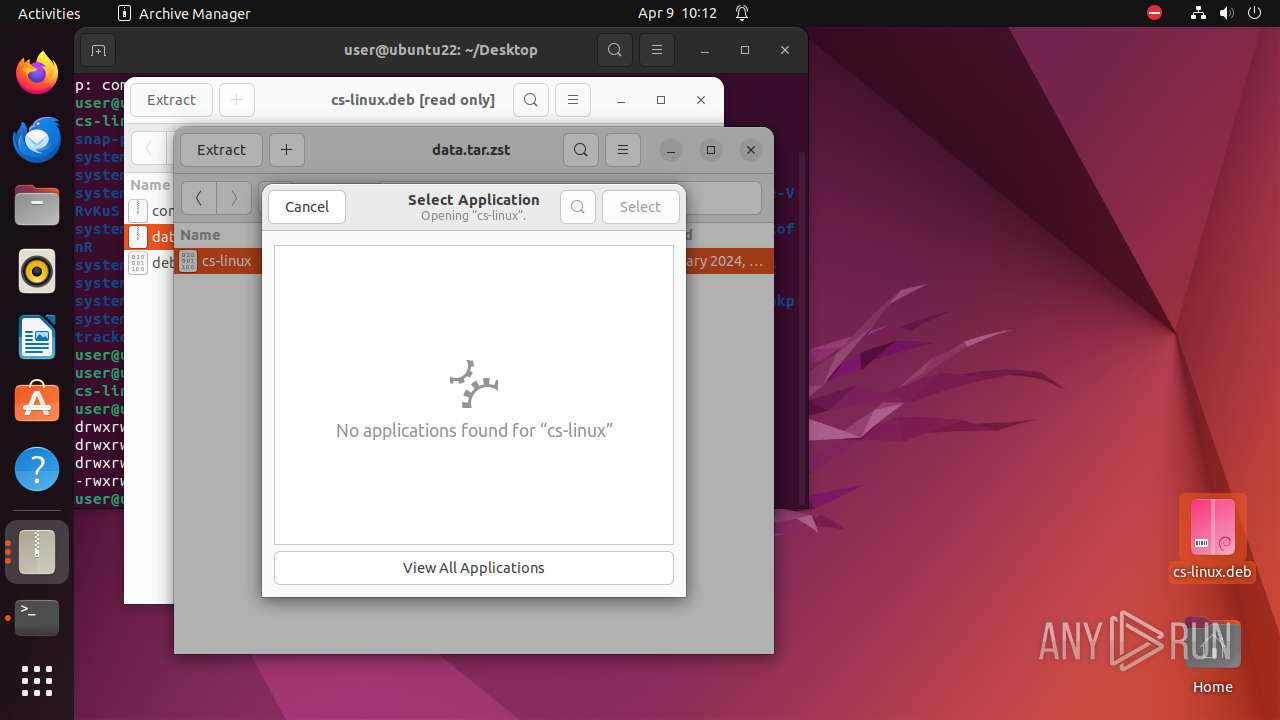Click Extract in cs-linux.deb window

[171, 100]
